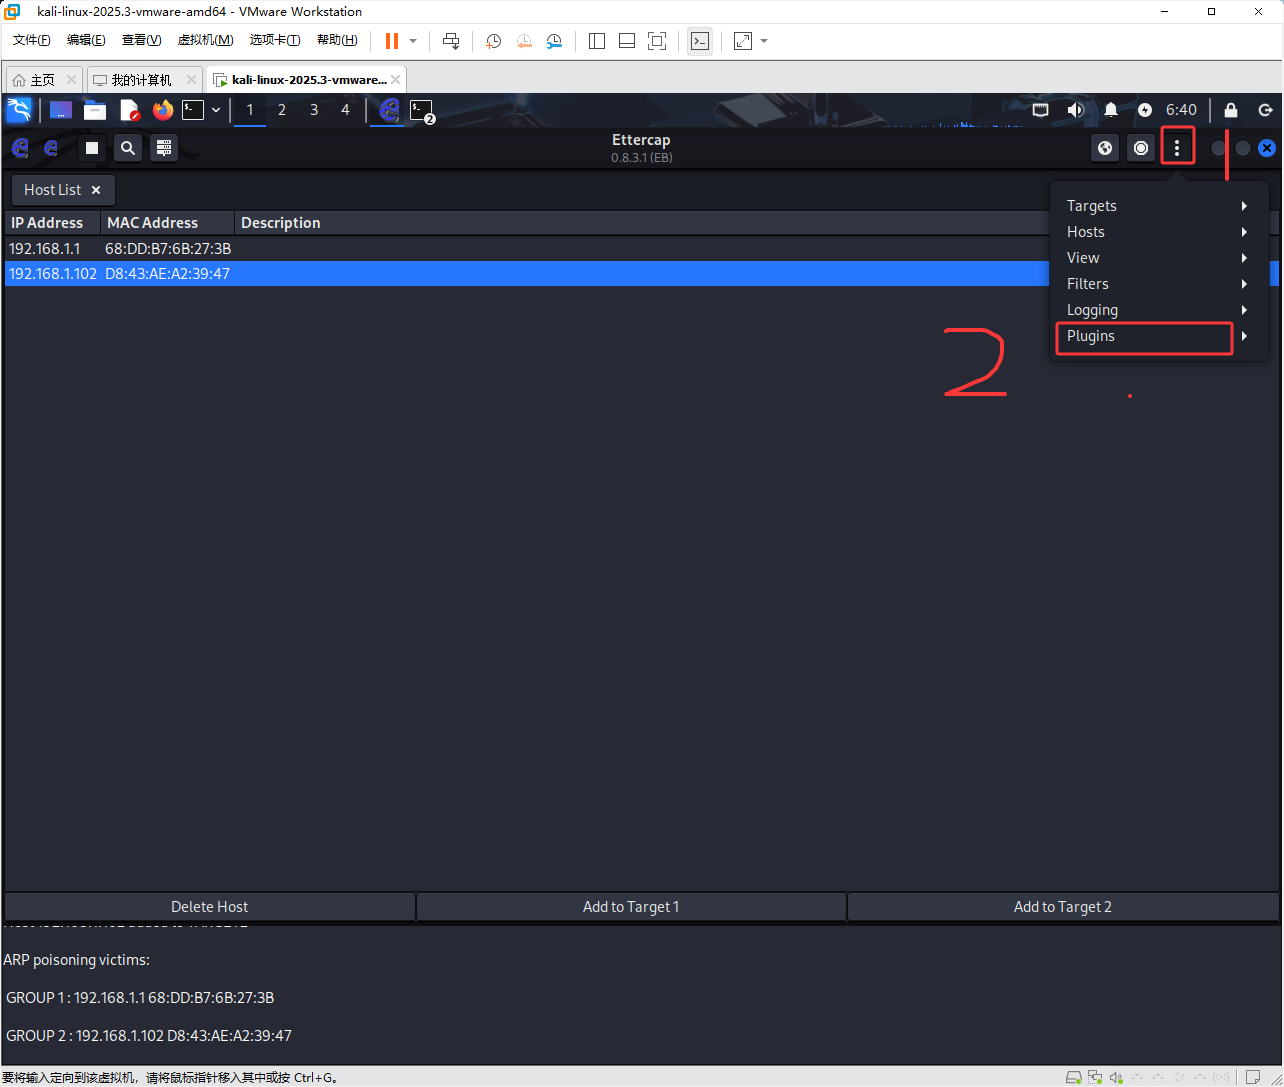Open the 帮助(H) menu

337,40
